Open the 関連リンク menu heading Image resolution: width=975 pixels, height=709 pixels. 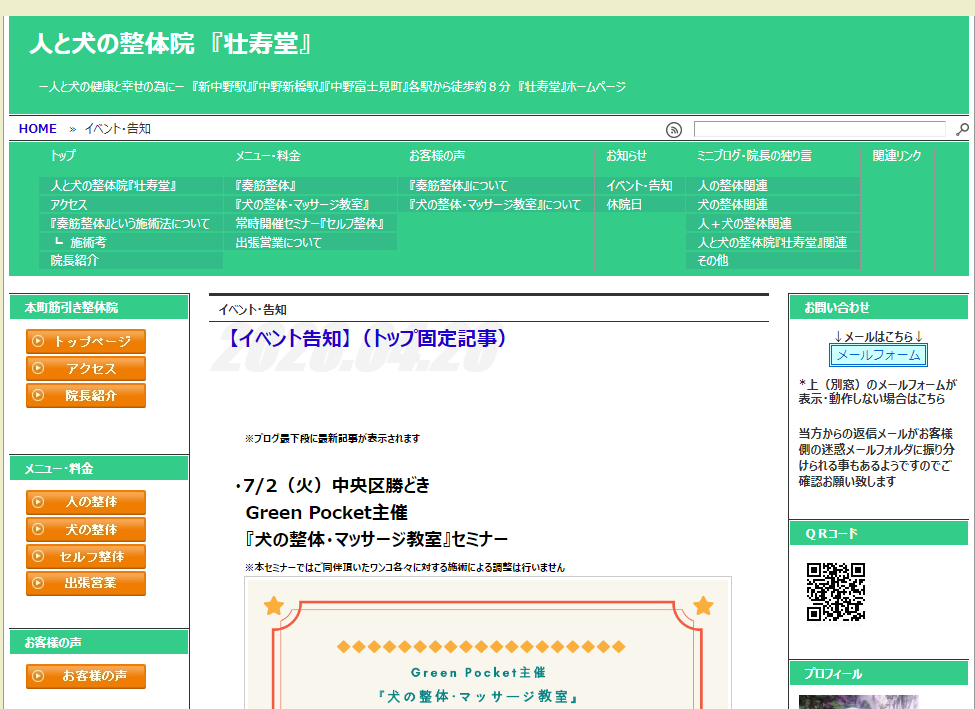tap(897, 155)
